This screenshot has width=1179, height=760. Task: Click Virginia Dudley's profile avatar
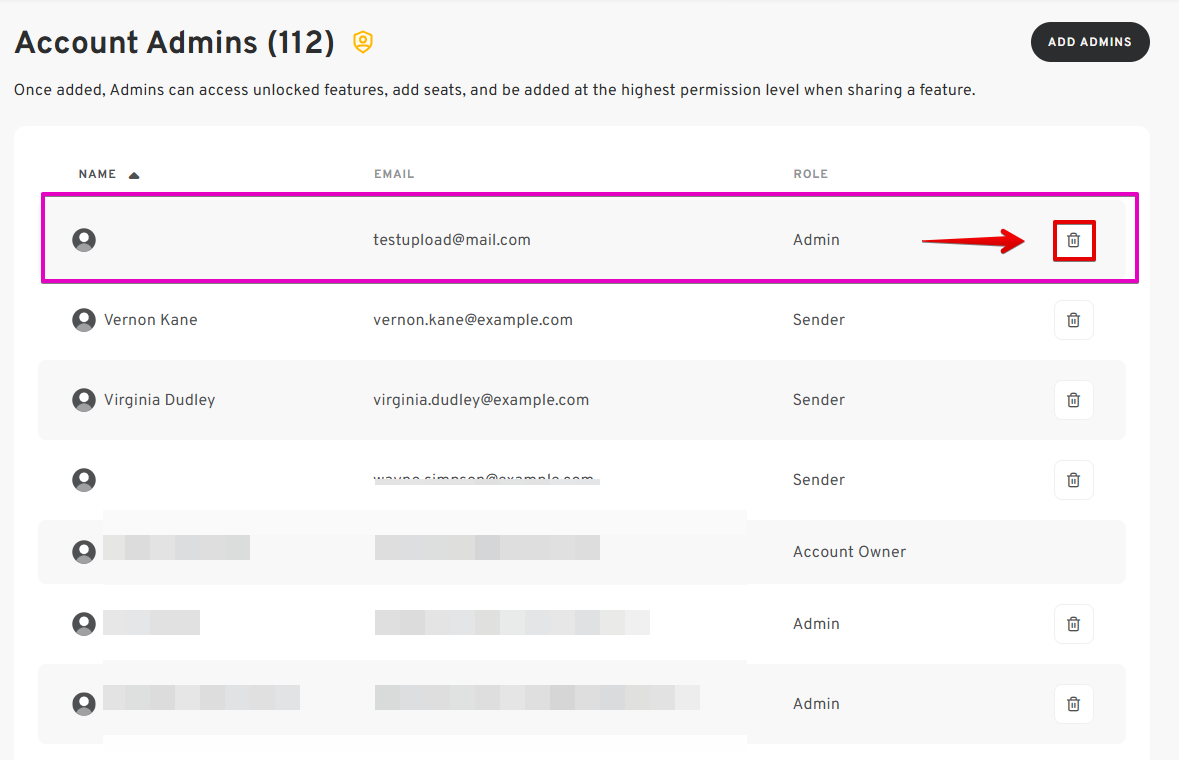84,400
